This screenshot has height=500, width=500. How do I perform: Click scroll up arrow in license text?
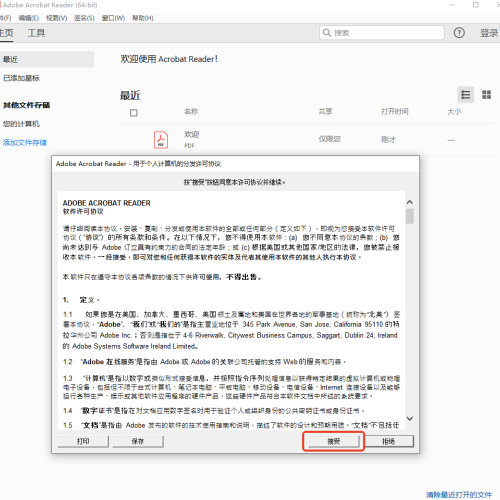tap(410, 202)
